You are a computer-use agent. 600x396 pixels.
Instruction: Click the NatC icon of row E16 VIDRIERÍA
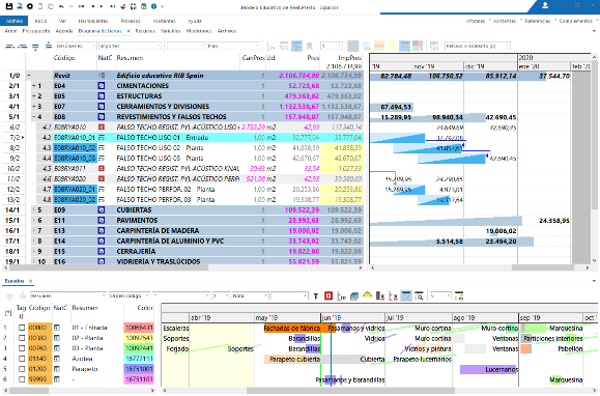101,261
